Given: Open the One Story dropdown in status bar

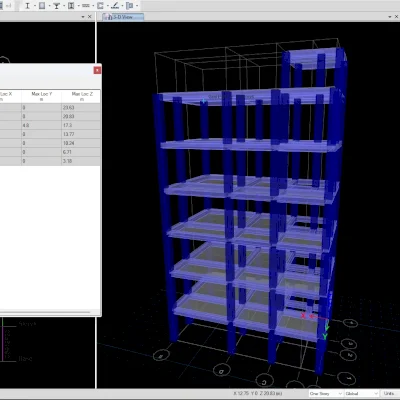Looking at the screenshot, I should [326, 394].
